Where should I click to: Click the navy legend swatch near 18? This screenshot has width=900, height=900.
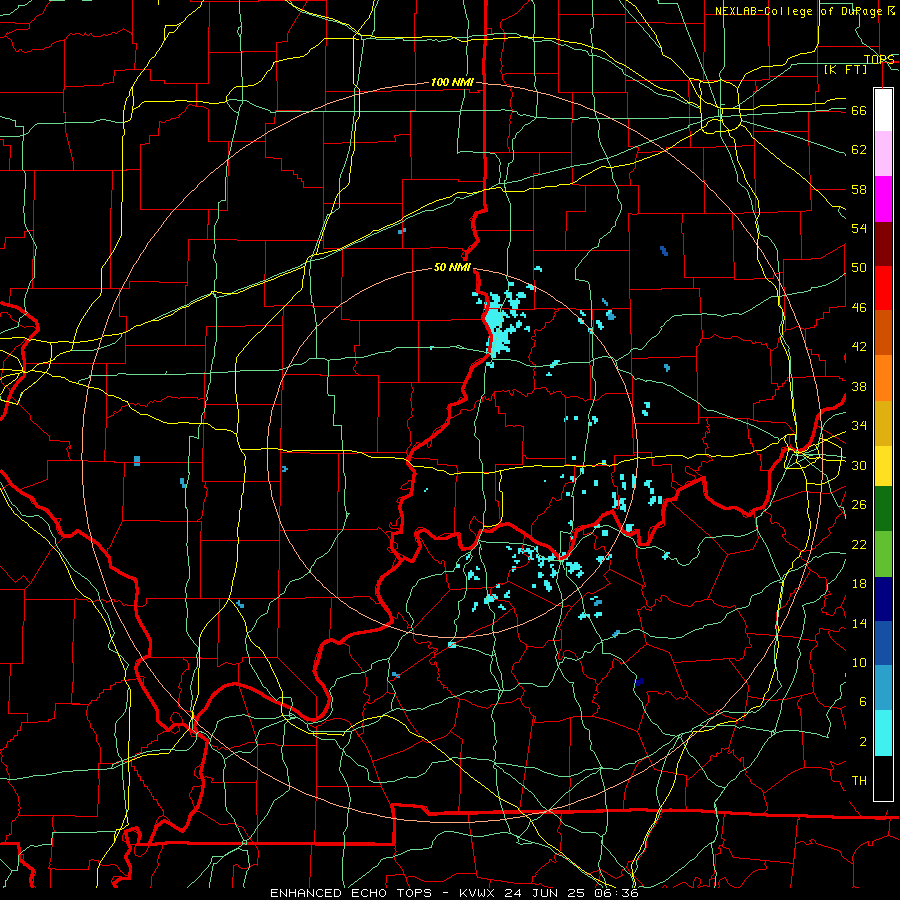click(x=883, y=599)
